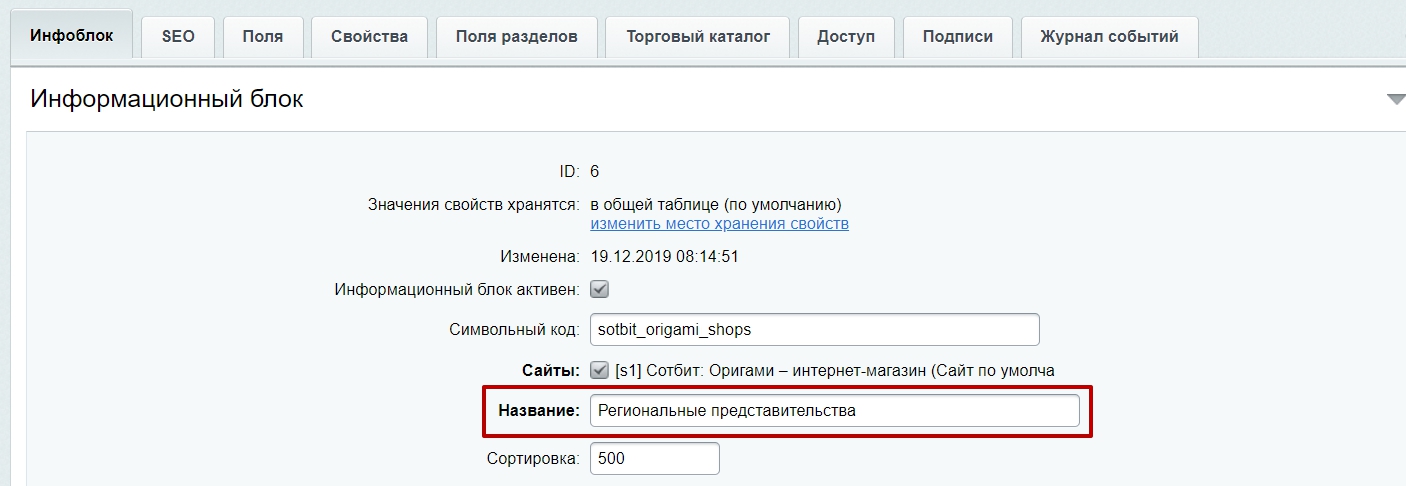Go to the Свойства tab
The image size is (1406, 486).
click(370, 37)
